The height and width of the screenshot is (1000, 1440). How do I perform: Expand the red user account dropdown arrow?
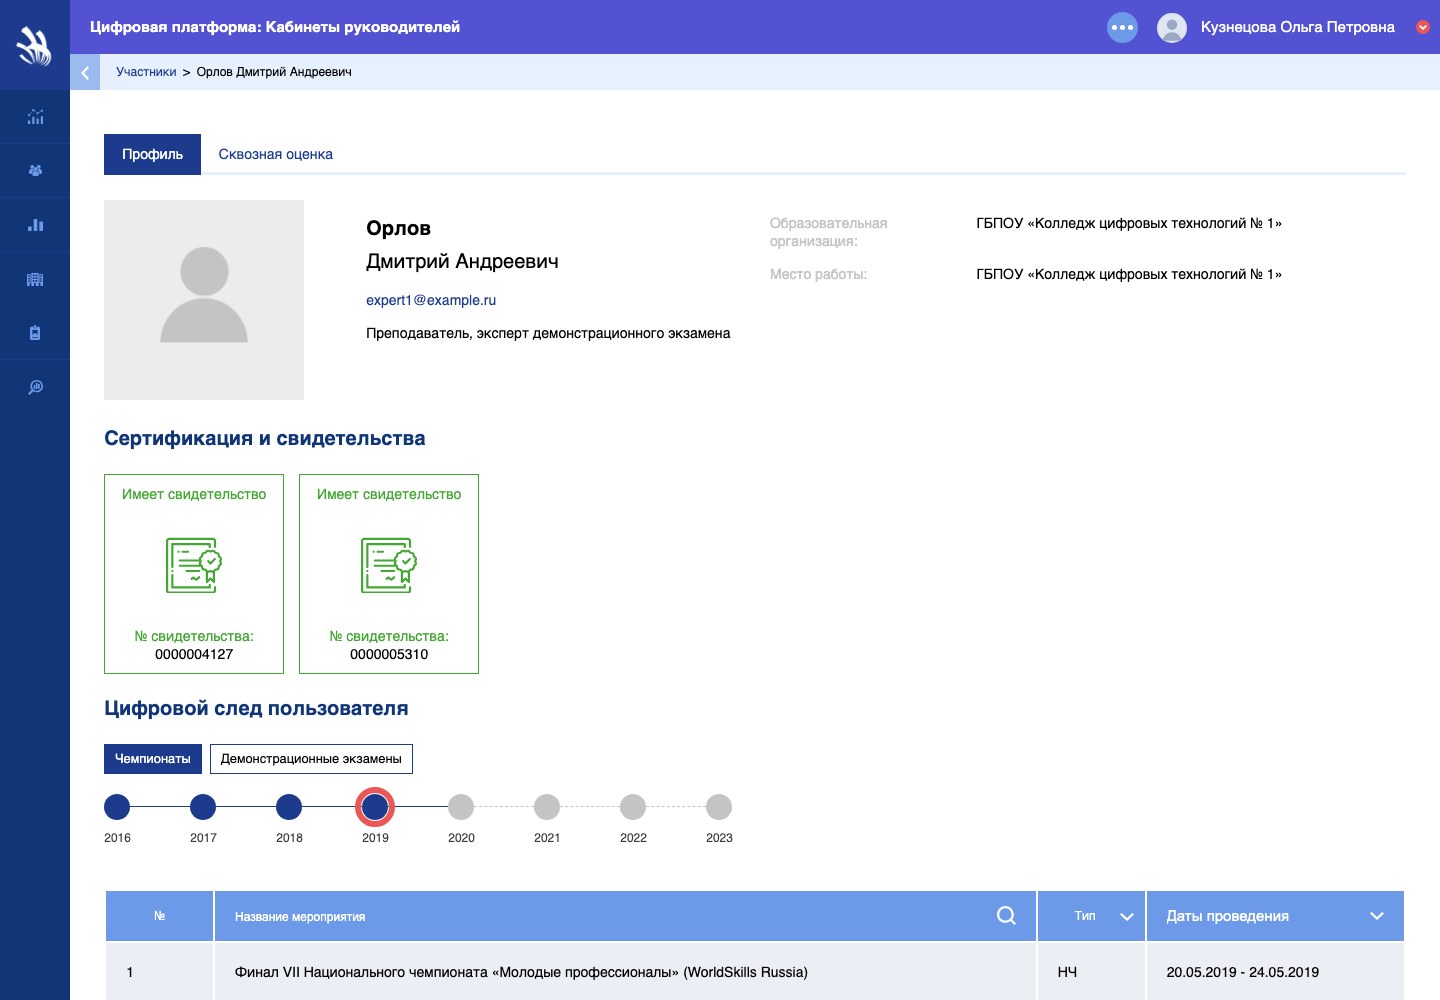click(x=1423, y=27)
